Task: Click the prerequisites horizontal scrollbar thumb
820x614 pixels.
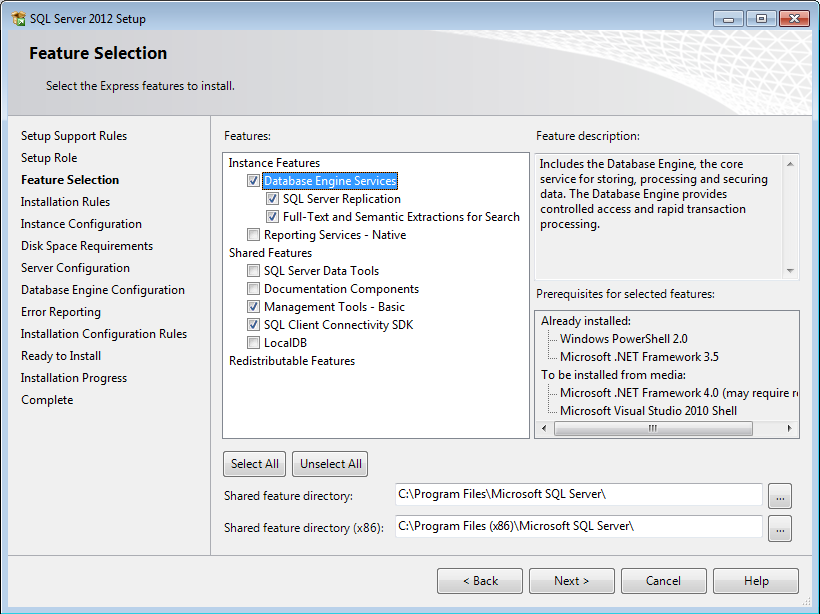Action: (653, 428)
